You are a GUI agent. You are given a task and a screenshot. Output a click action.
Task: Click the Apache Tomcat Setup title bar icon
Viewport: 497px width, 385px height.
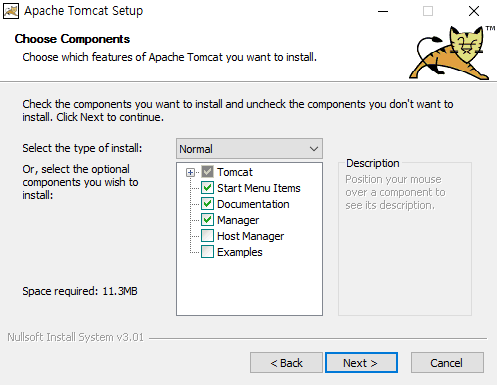click(x=11, y=11)
